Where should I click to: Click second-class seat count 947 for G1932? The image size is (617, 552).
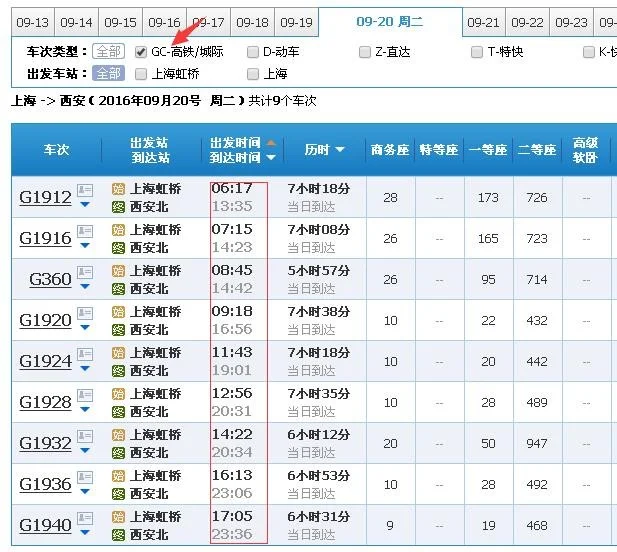coord(537,443)
